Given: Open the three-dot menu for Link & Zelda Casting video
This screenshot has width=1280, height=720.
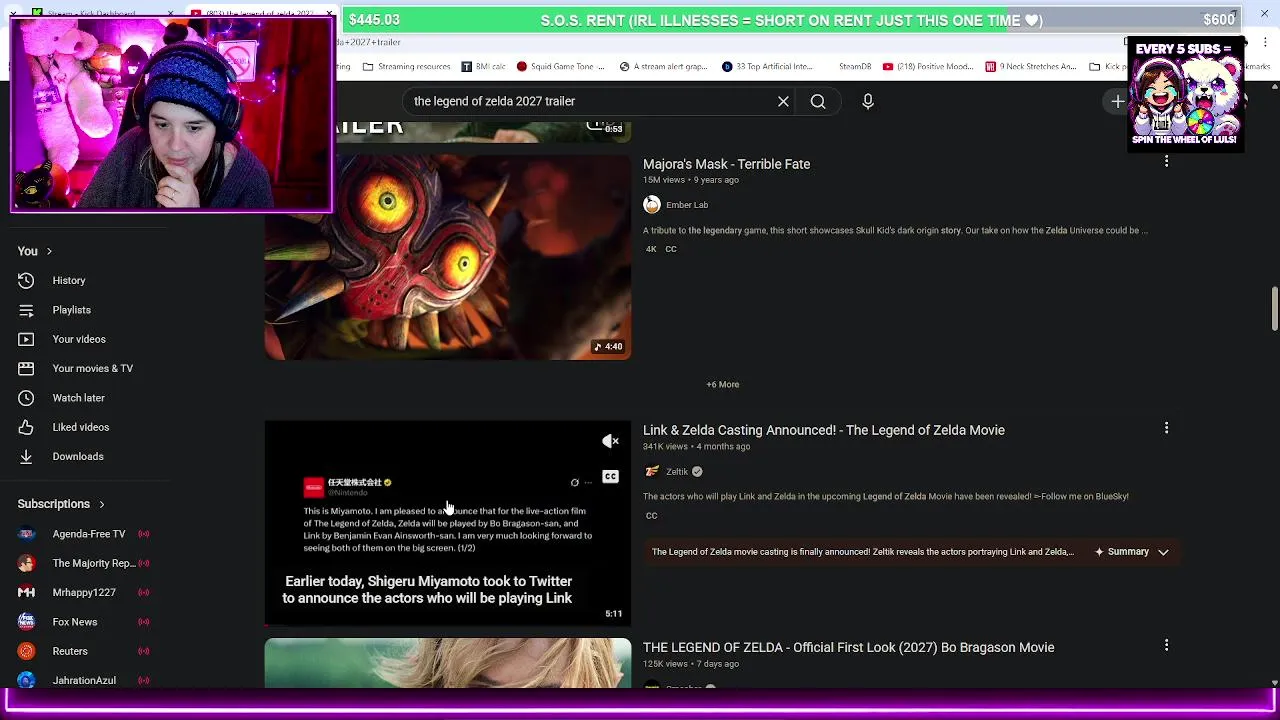Looking at the screenshot, I should [x=1166, y=428].
